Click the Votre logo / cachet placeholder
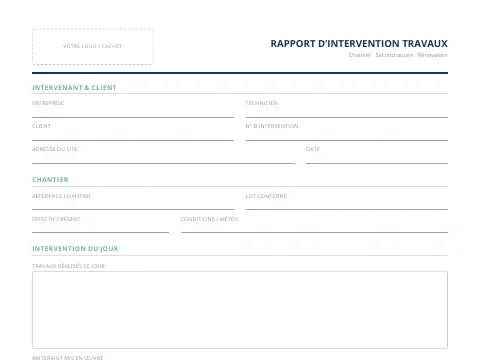This screenshot has height=360, width=480. tap(93, 46)
